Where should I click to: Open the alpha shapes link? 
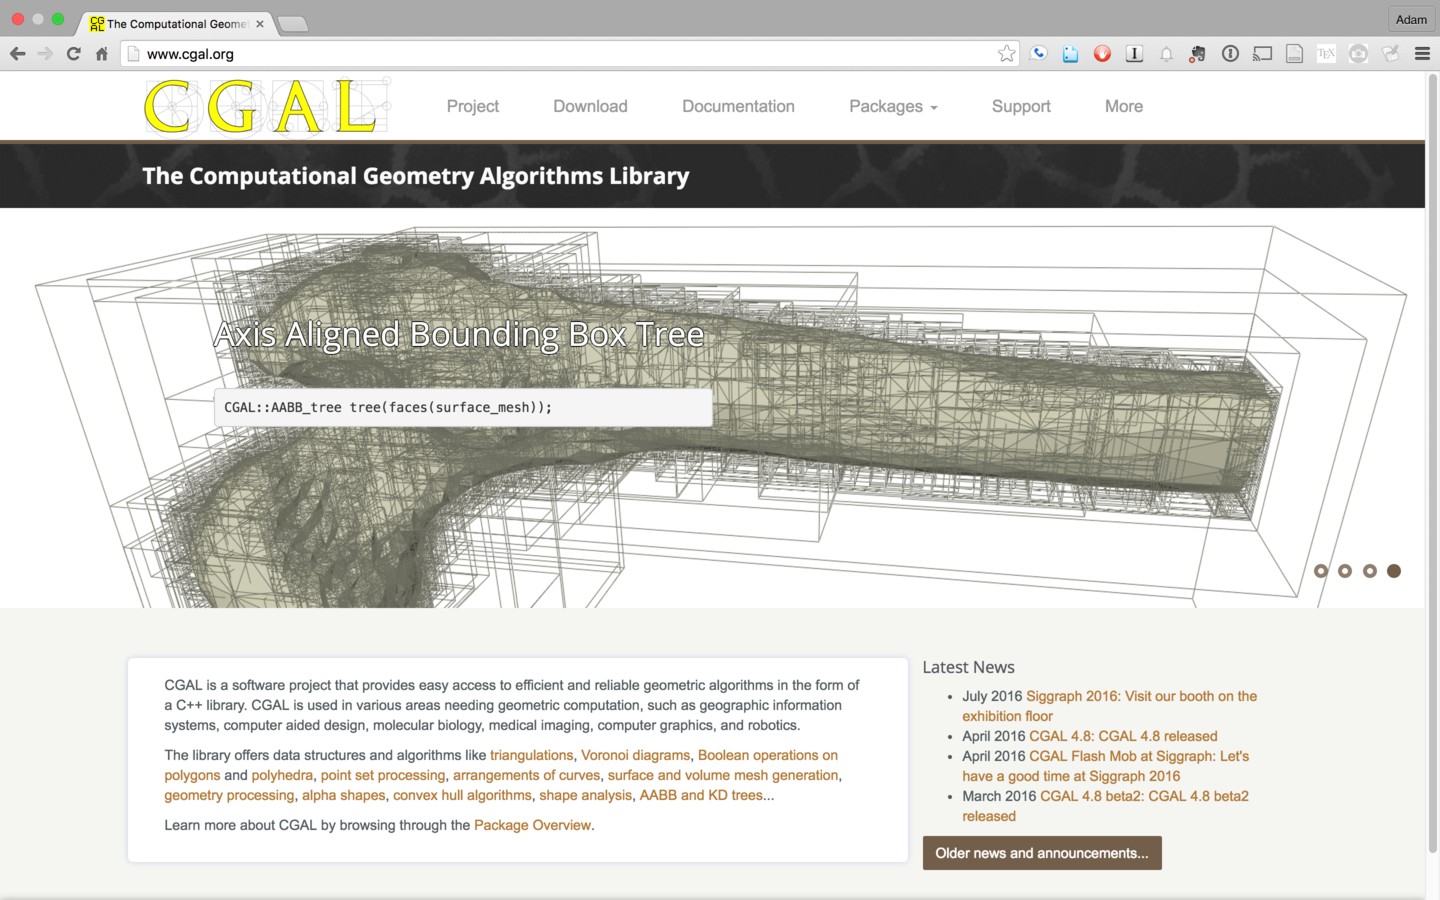click(344, 795)
